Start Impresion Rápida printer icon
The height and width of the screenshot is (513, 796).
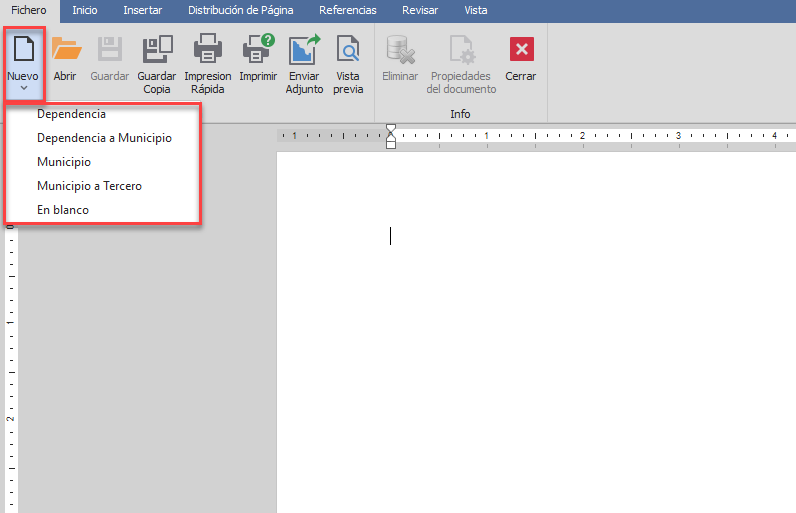[208, 48]
